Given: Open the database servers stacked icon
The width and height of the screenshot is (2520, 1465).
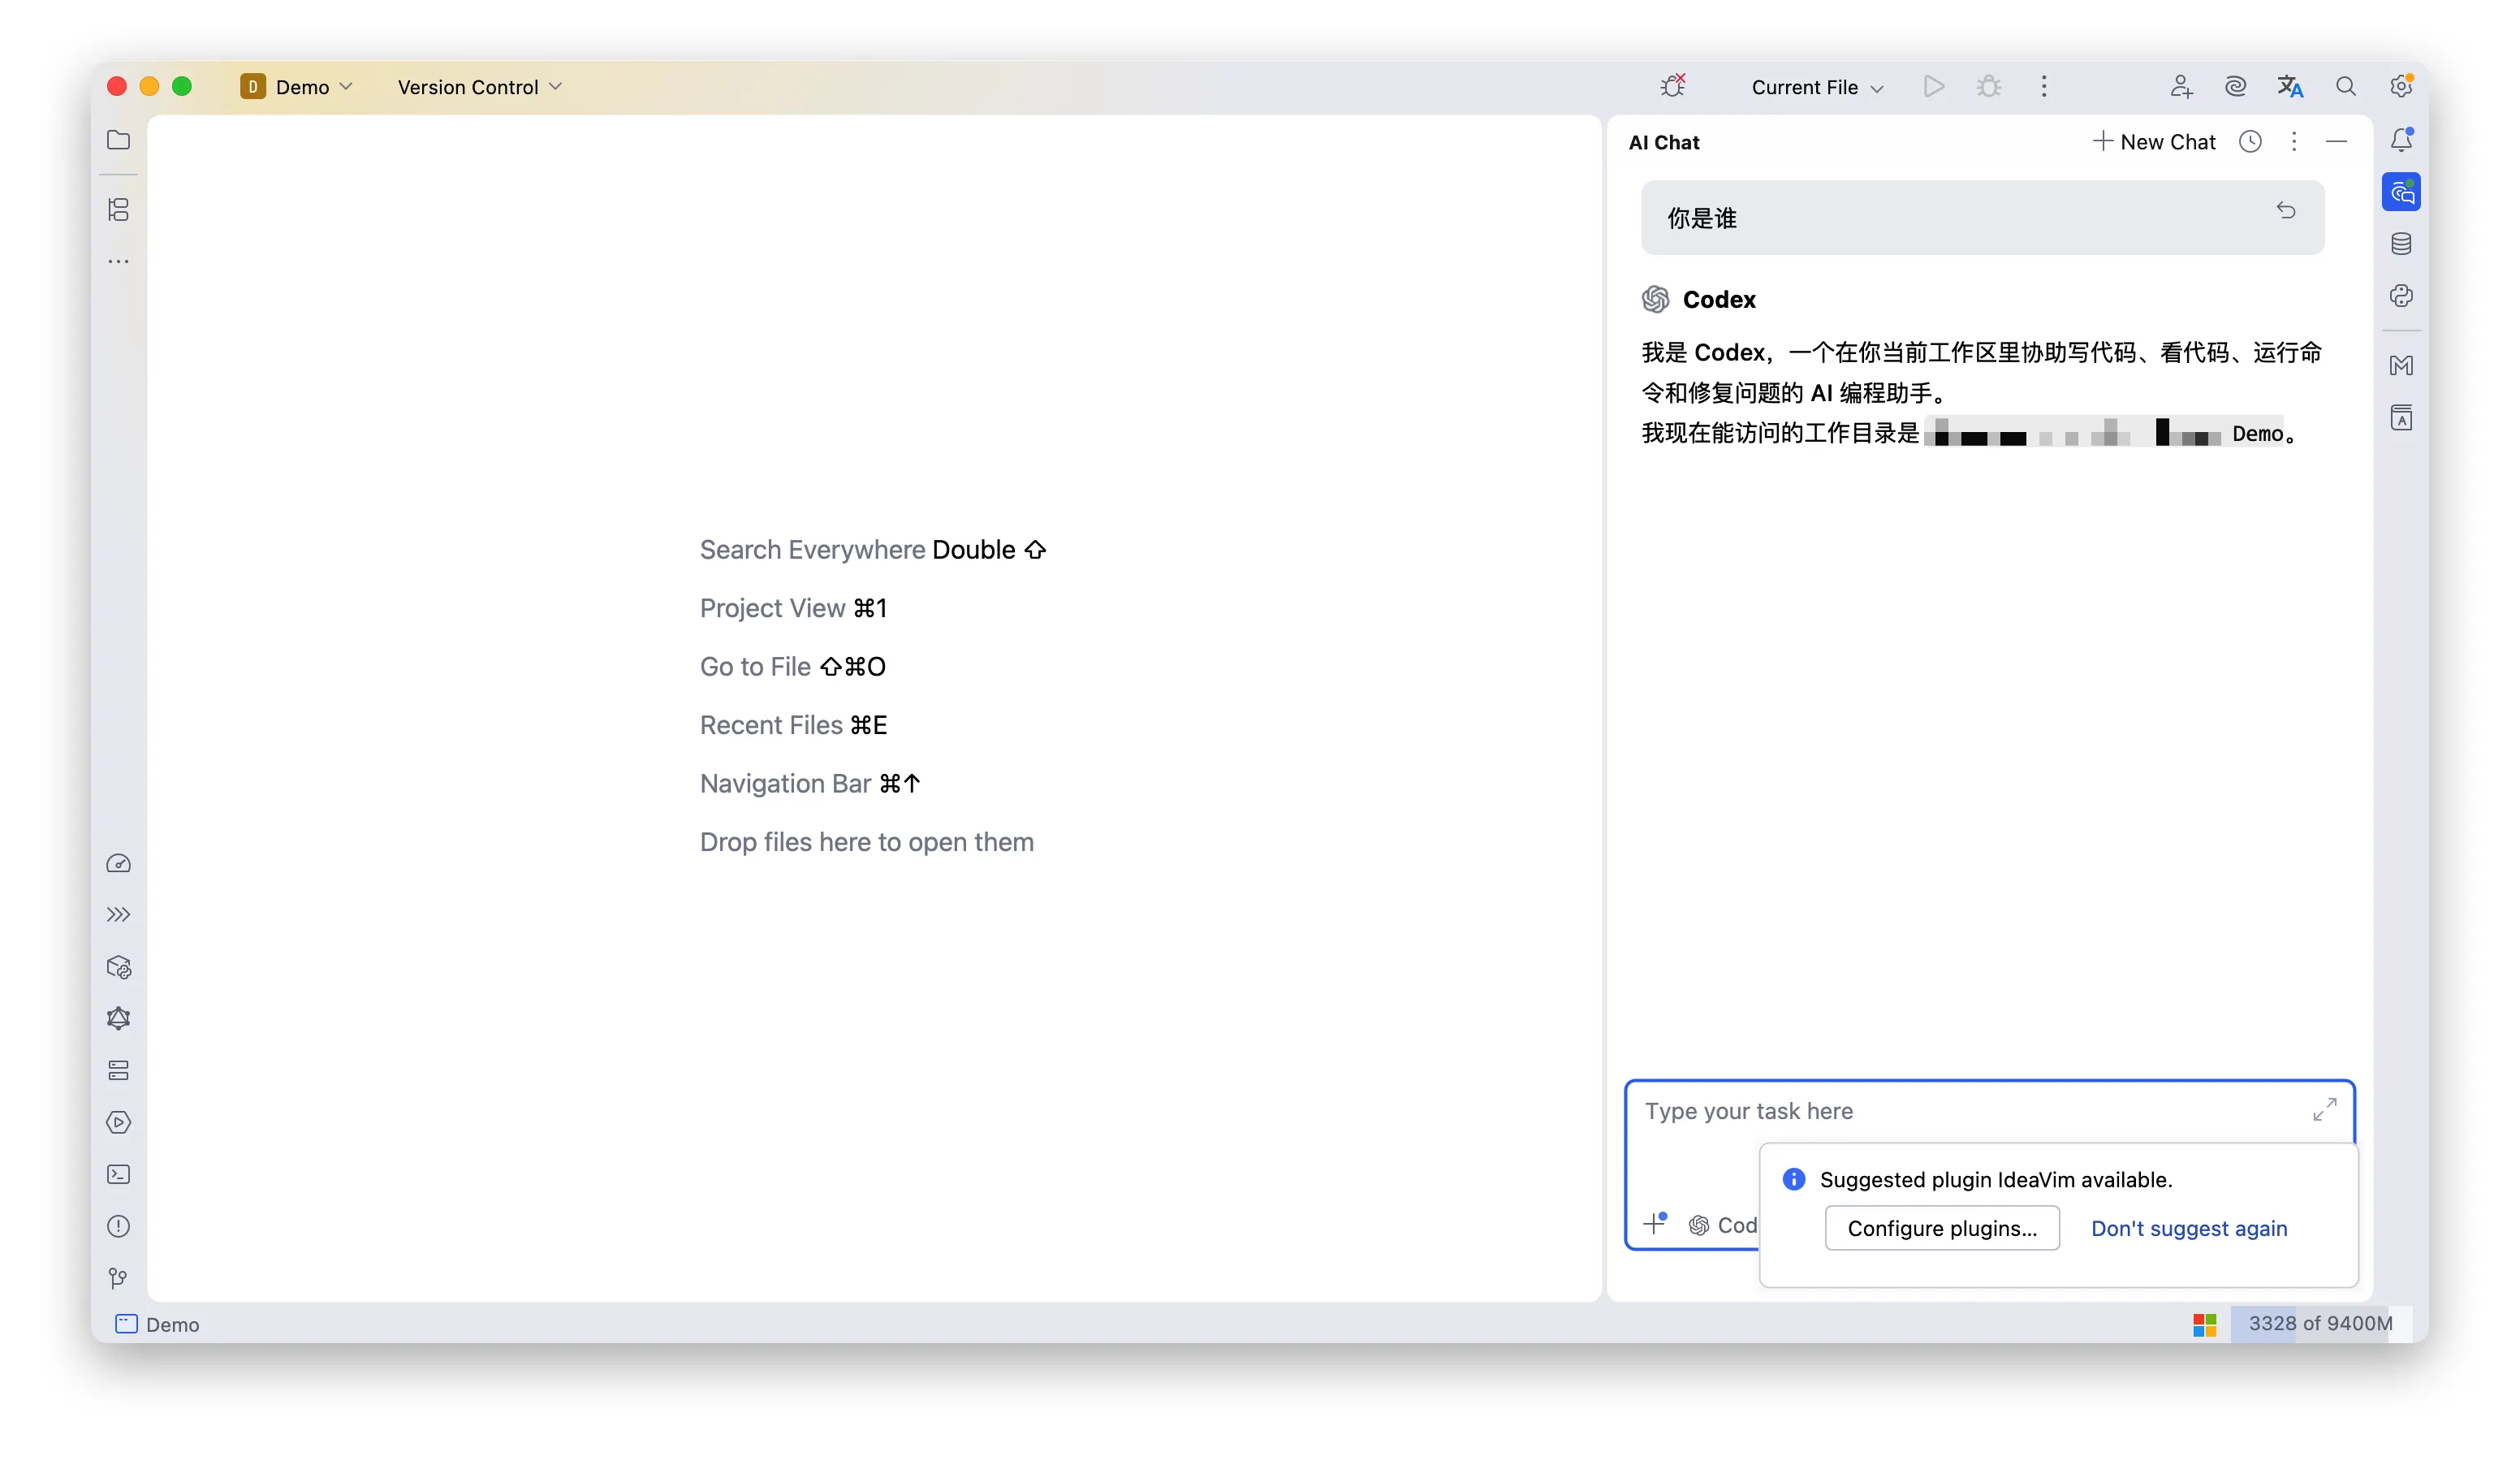Looking at the screenshot, I should 118,1071.
